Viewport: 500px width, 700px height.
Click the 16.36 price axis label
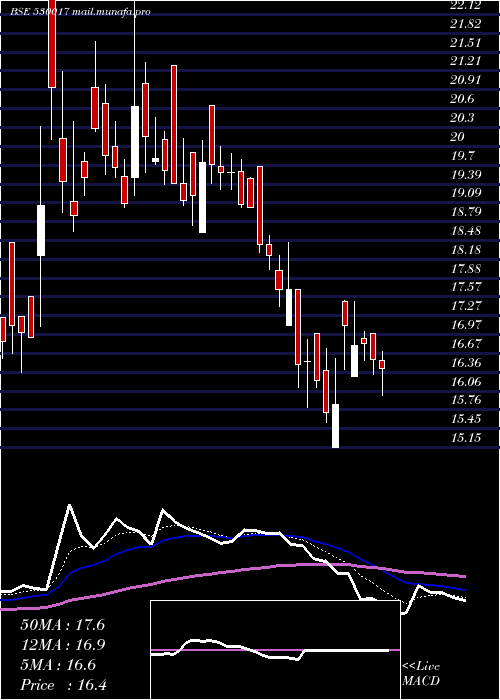point(466,362)
